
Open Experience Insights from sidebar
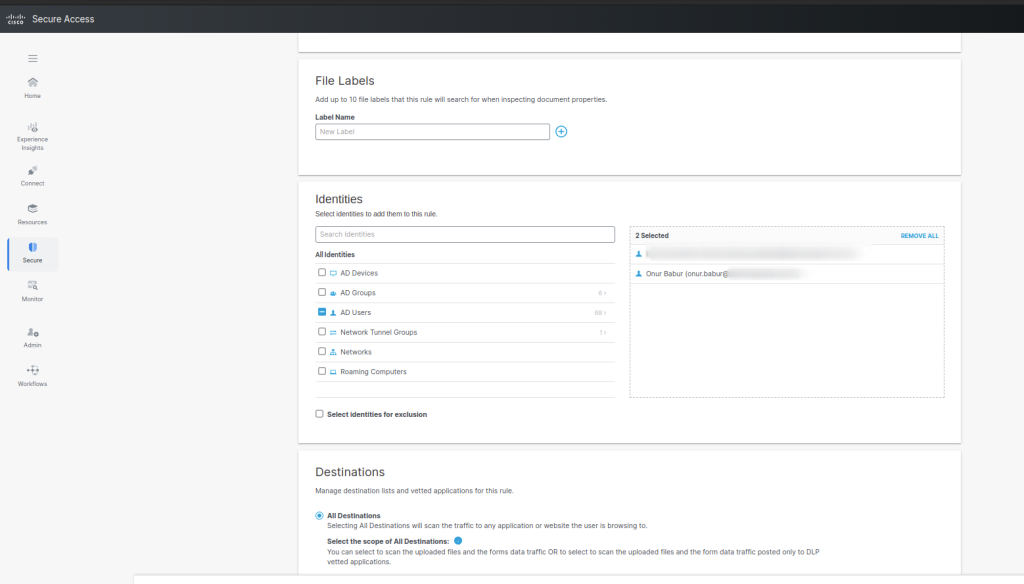pos(32,128)
